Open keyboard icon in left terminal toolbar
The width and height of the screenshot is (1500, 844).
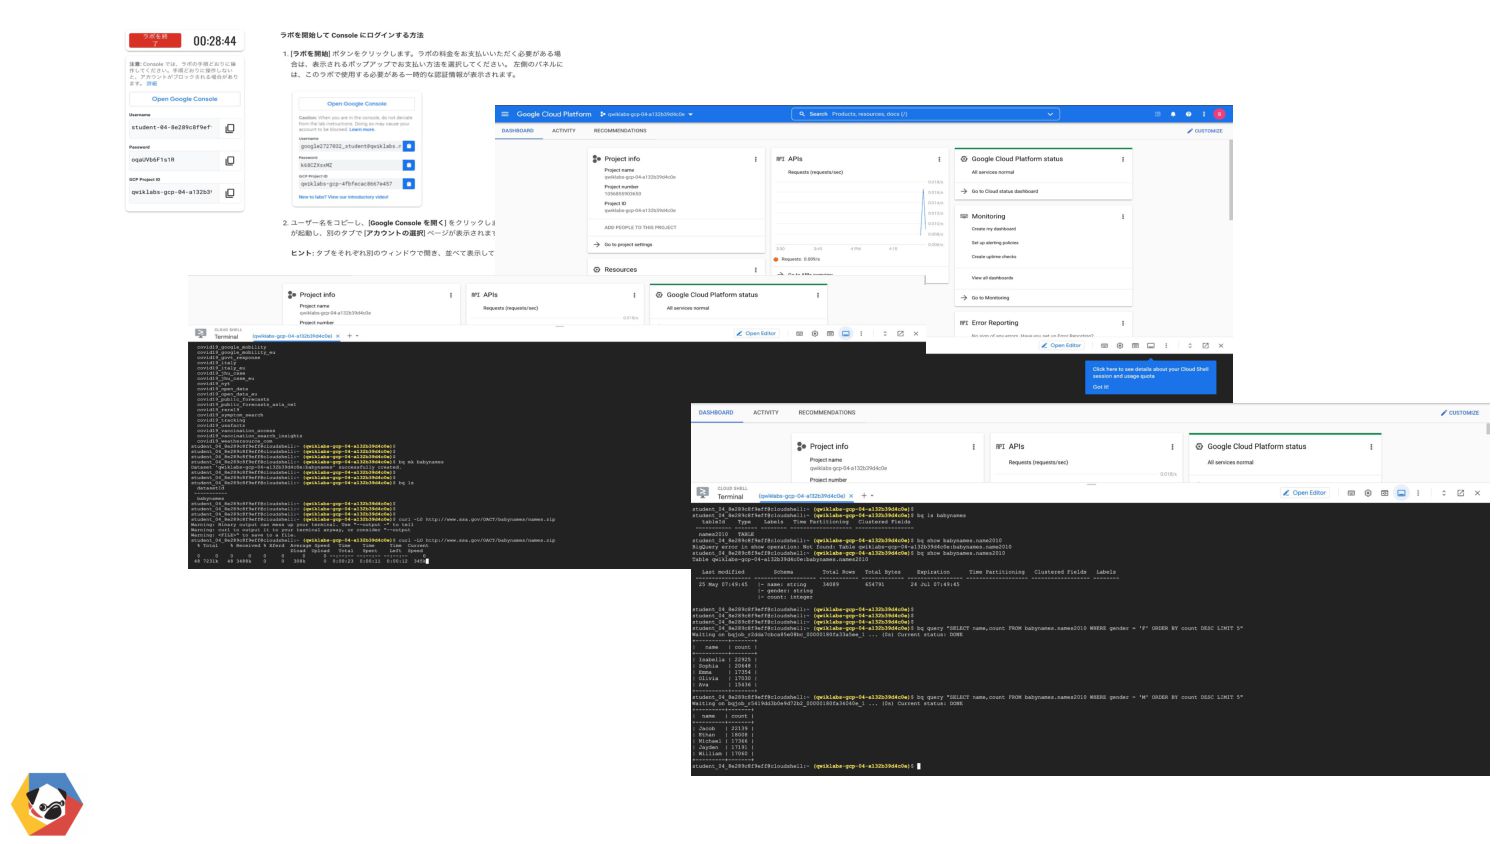799,333
